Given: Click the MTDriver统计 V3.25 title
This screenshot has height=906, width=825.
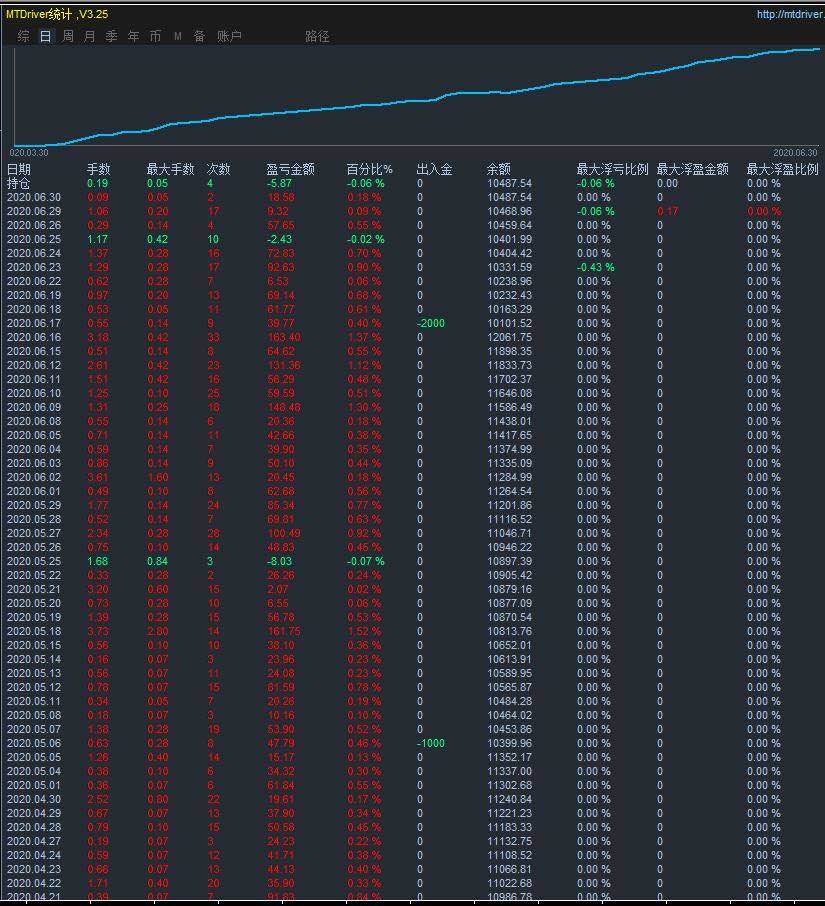Looking at the screenshot, I should pos(57,14).
